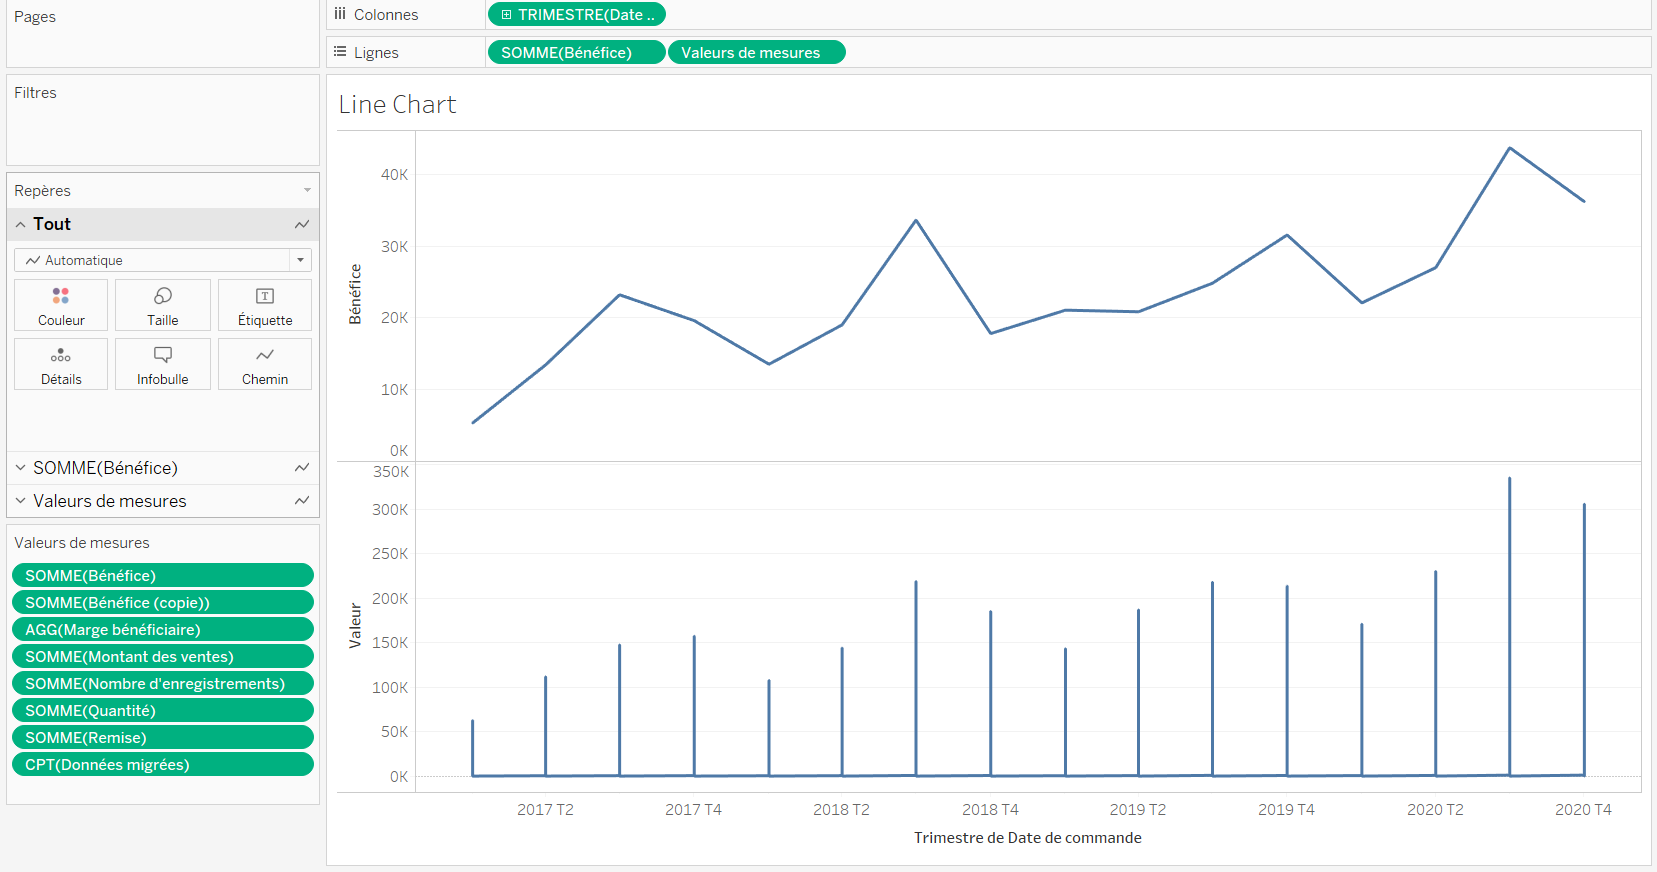
Task: Select the SOMME(Bénéfice) pill on Lignes shelf
Action: (576, 52)
